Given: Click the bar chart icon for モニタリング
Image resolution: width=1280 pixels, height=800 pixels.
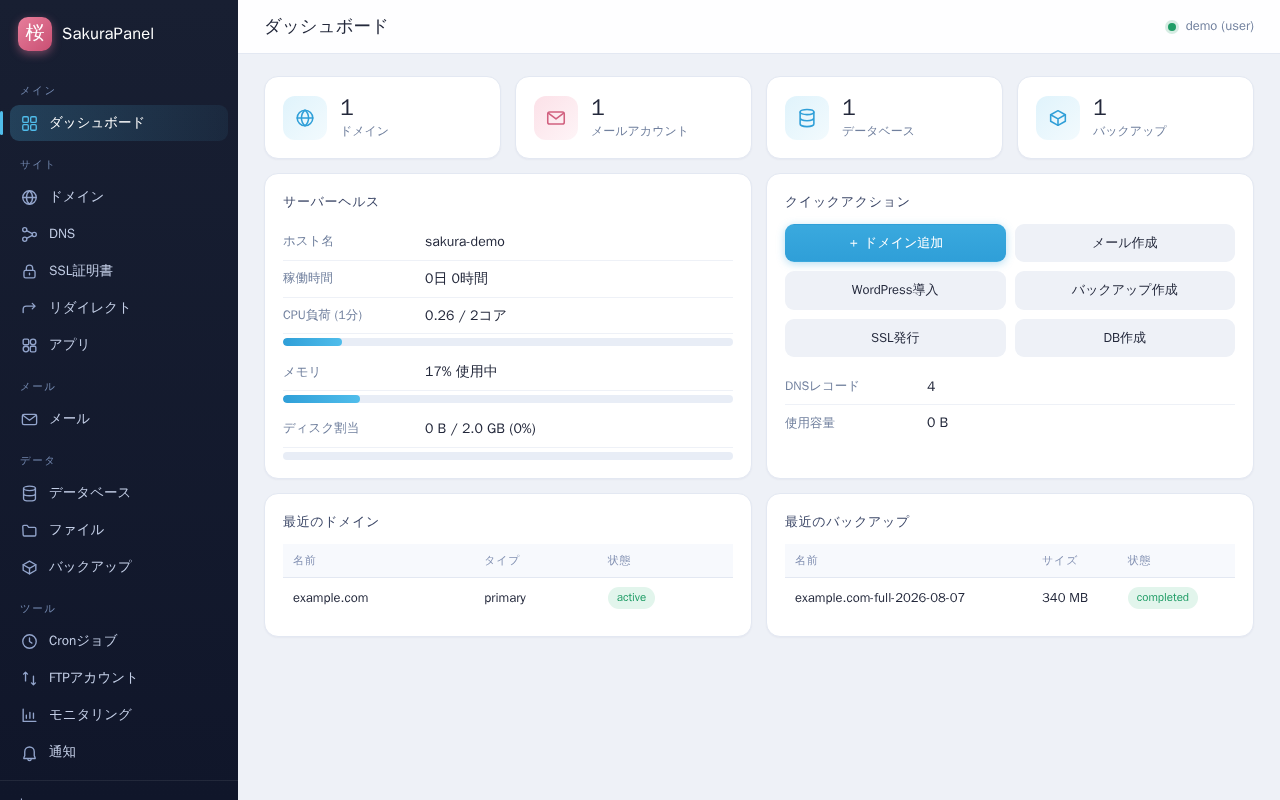Looking at the screenshot, I should click(x=29, y=715).
